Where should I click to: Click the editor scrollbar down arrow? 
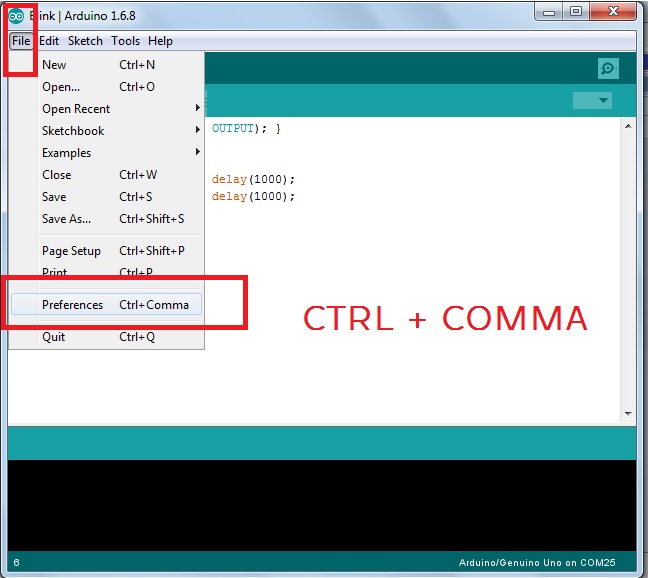tap(628, 414)
